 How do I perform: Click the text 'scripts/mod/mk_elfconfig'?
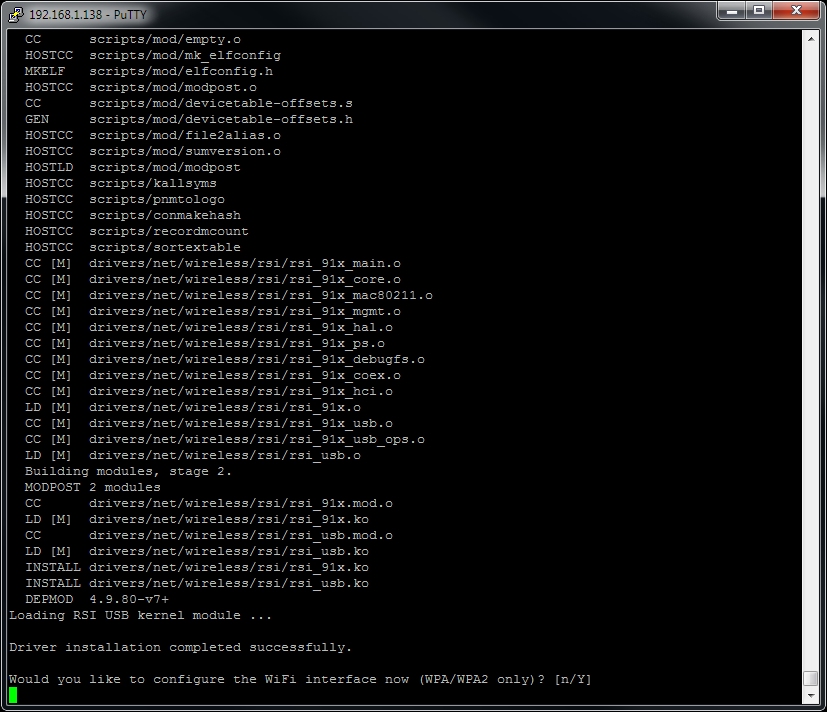coord(185,55)
